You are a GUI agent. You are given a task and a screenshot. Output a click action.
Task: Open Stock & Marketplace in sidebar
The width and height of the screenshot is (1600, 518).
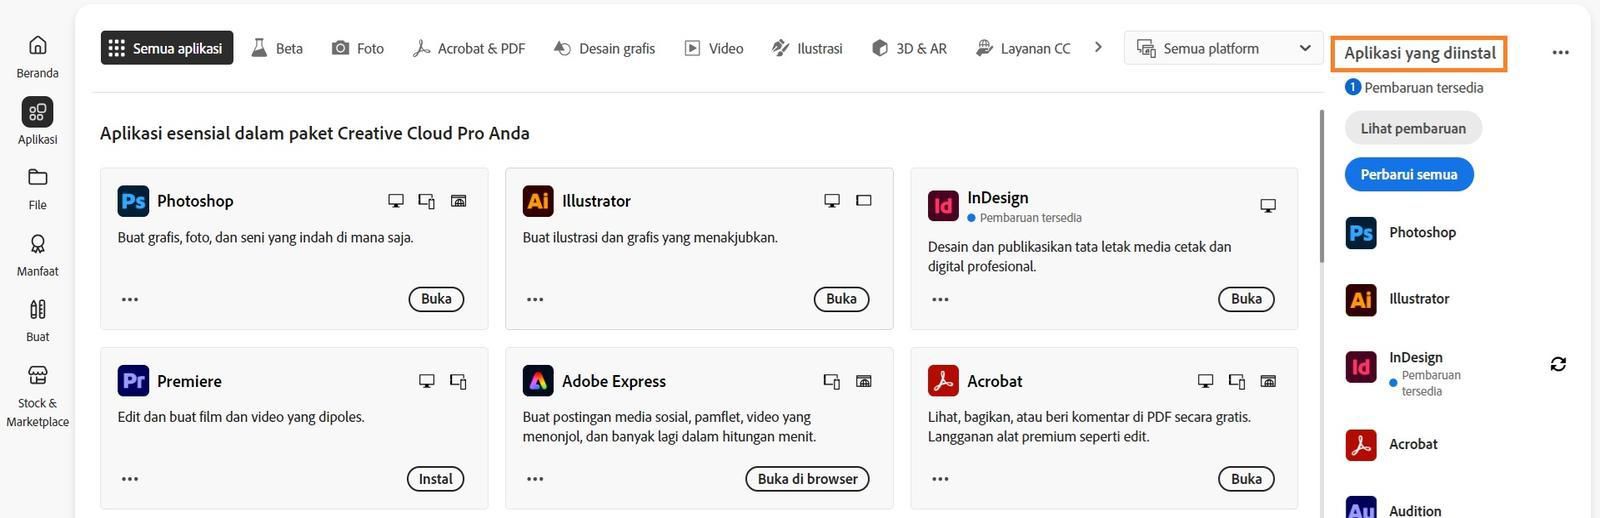(x=37, y=396)
